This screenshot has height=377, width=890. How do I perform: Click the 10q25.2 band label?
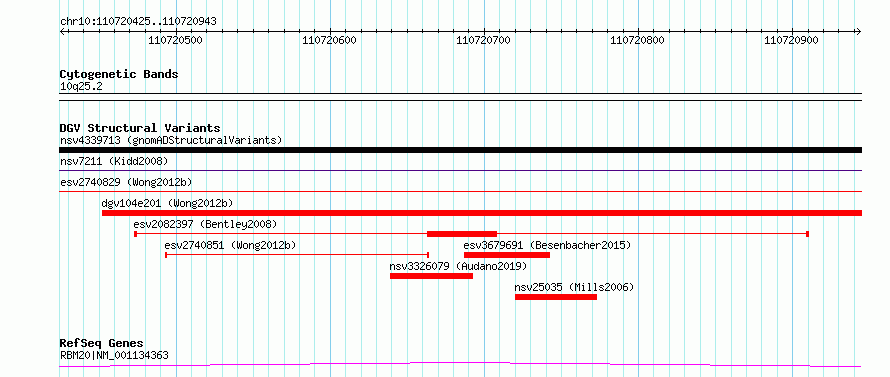tap(81, 87)
